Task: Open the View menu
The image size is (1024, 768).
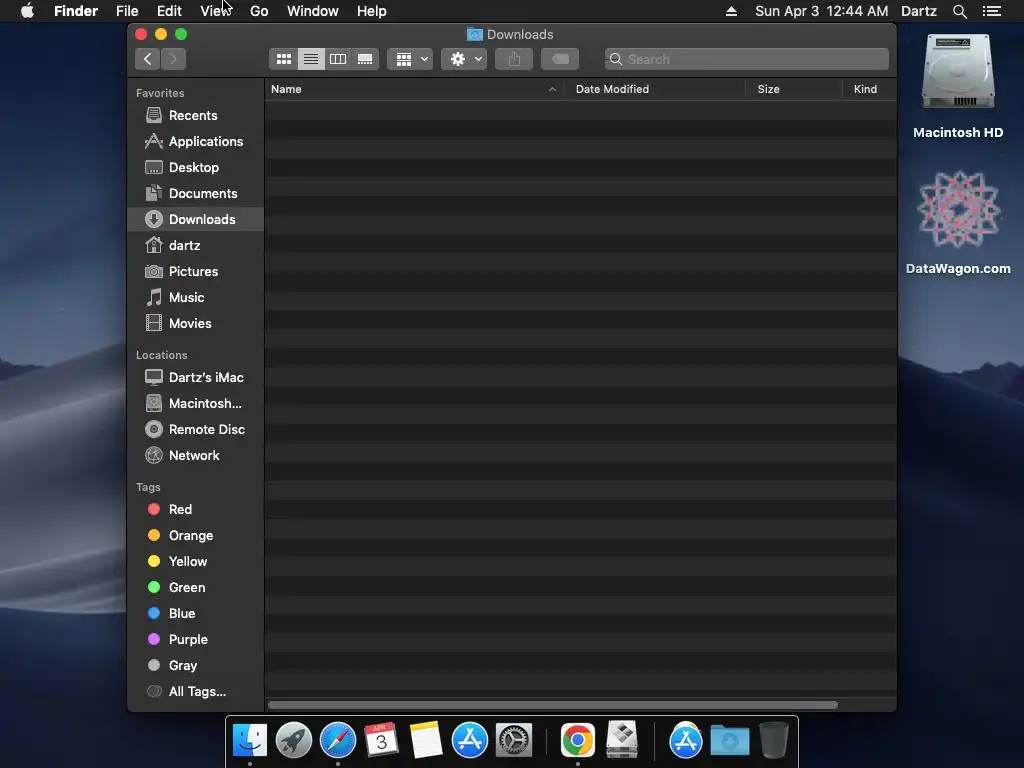Action: click(x=216, y=11)
